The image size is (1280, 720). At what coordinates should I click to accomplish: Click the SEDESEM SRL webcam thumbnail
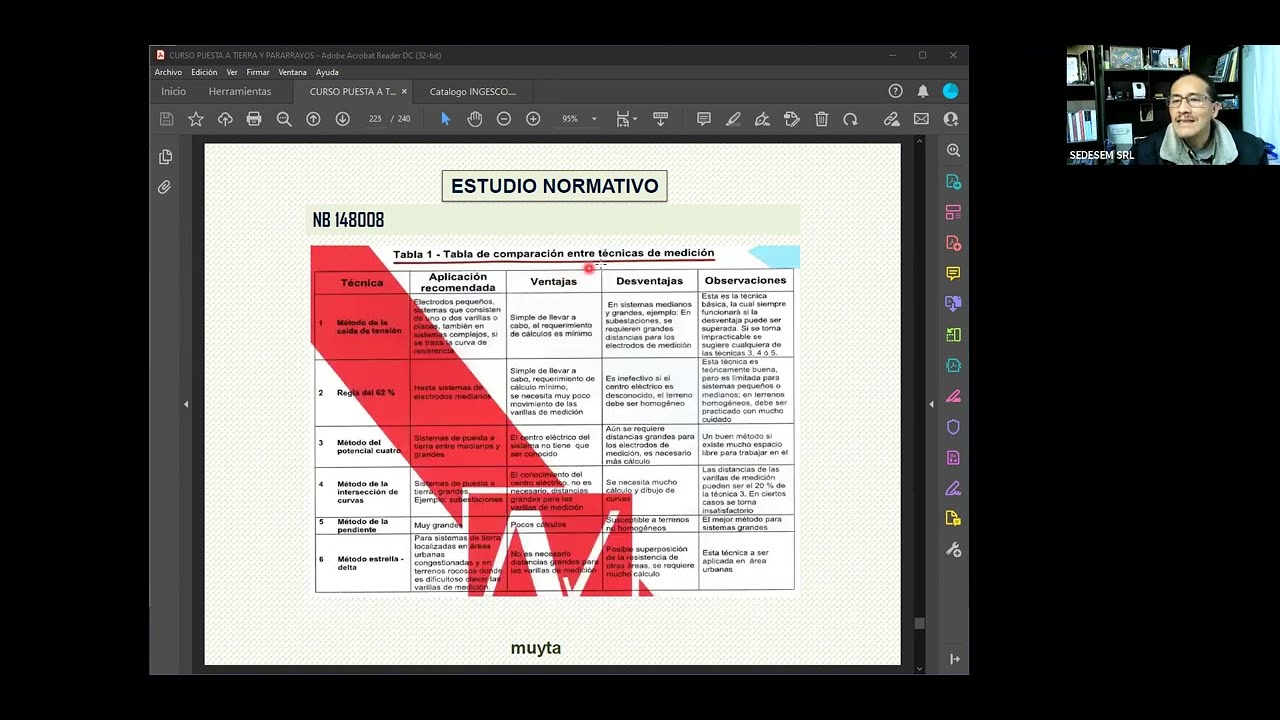coord(1173,105)
